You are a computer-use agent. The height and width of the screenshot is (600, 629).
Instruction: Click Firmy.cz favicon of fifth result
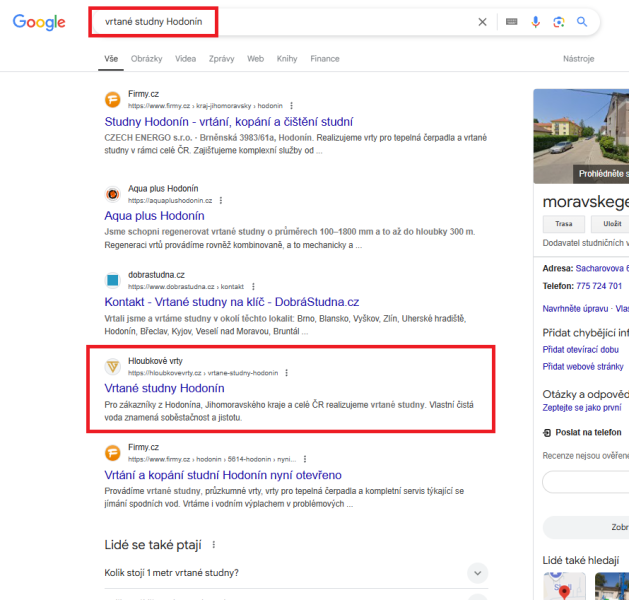tap(113, 453)
